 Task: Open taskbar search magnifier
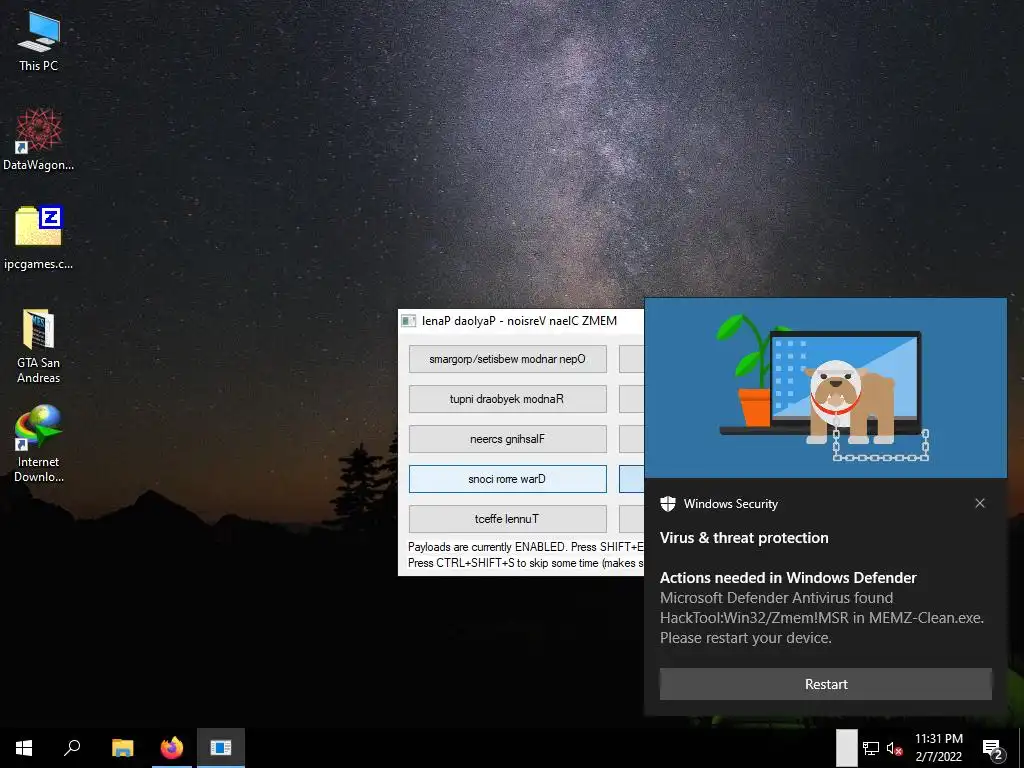coord(72,748)
